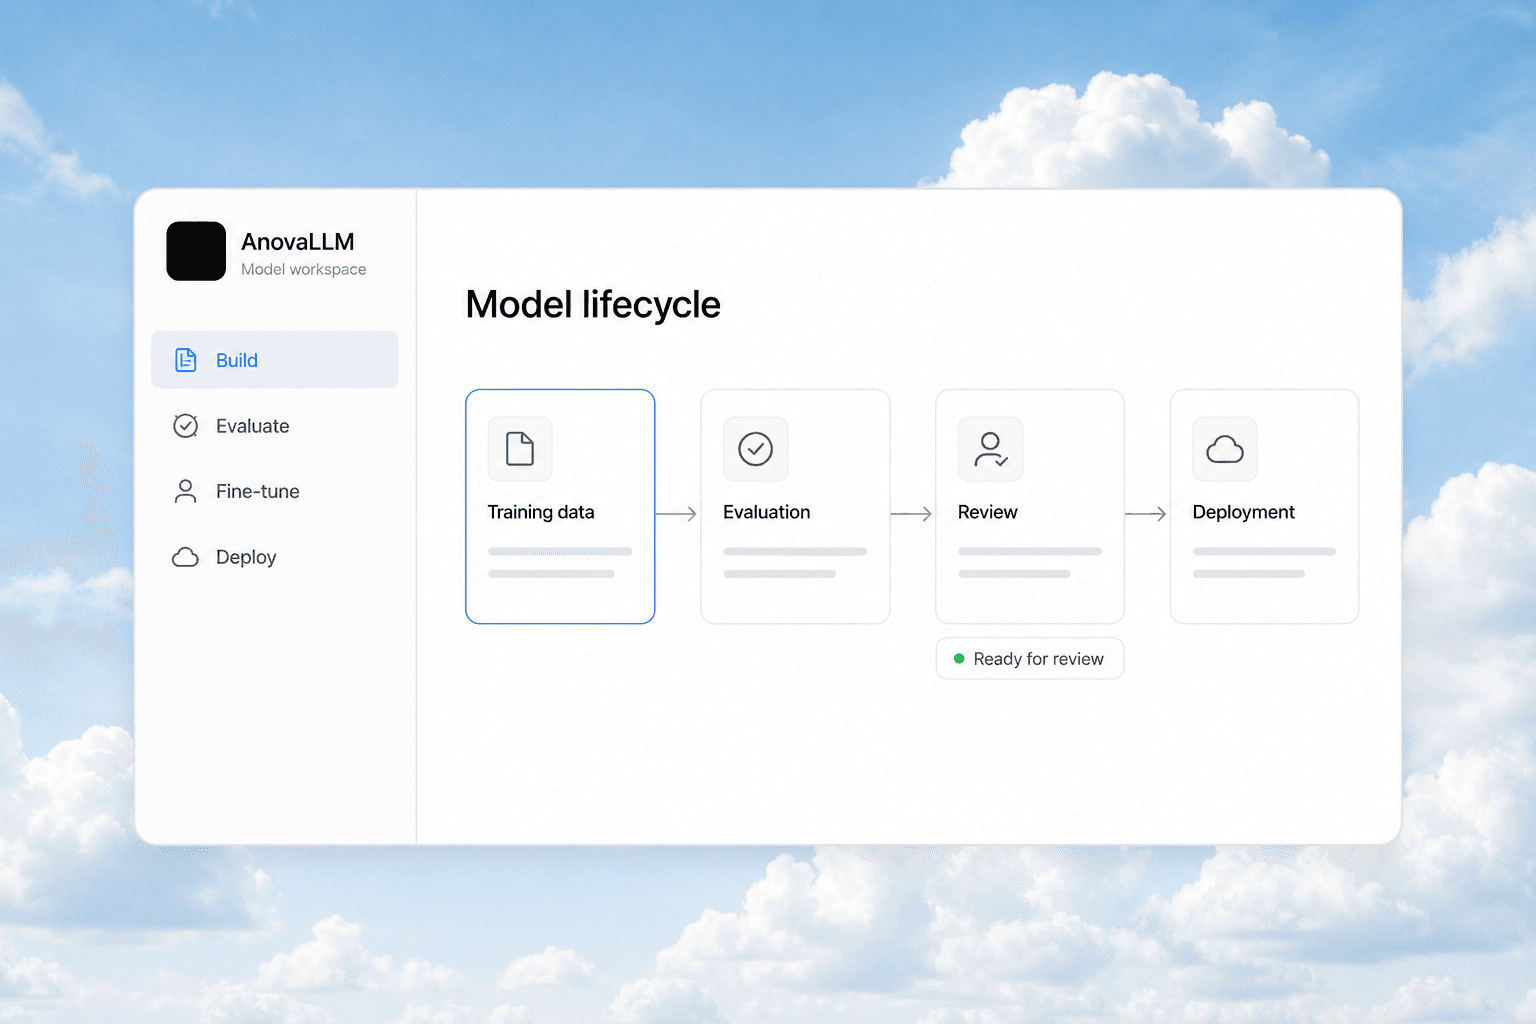
Task: Click the Fine-tune person icon in sidebar
Action: point(186,491)
